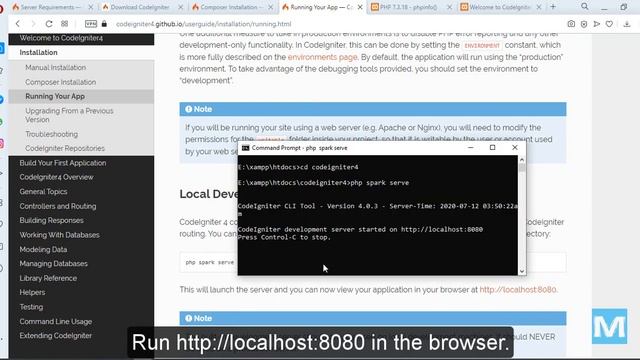
Task: Open the http://localhost:8080 link
Action: click(x=518, y=289)
